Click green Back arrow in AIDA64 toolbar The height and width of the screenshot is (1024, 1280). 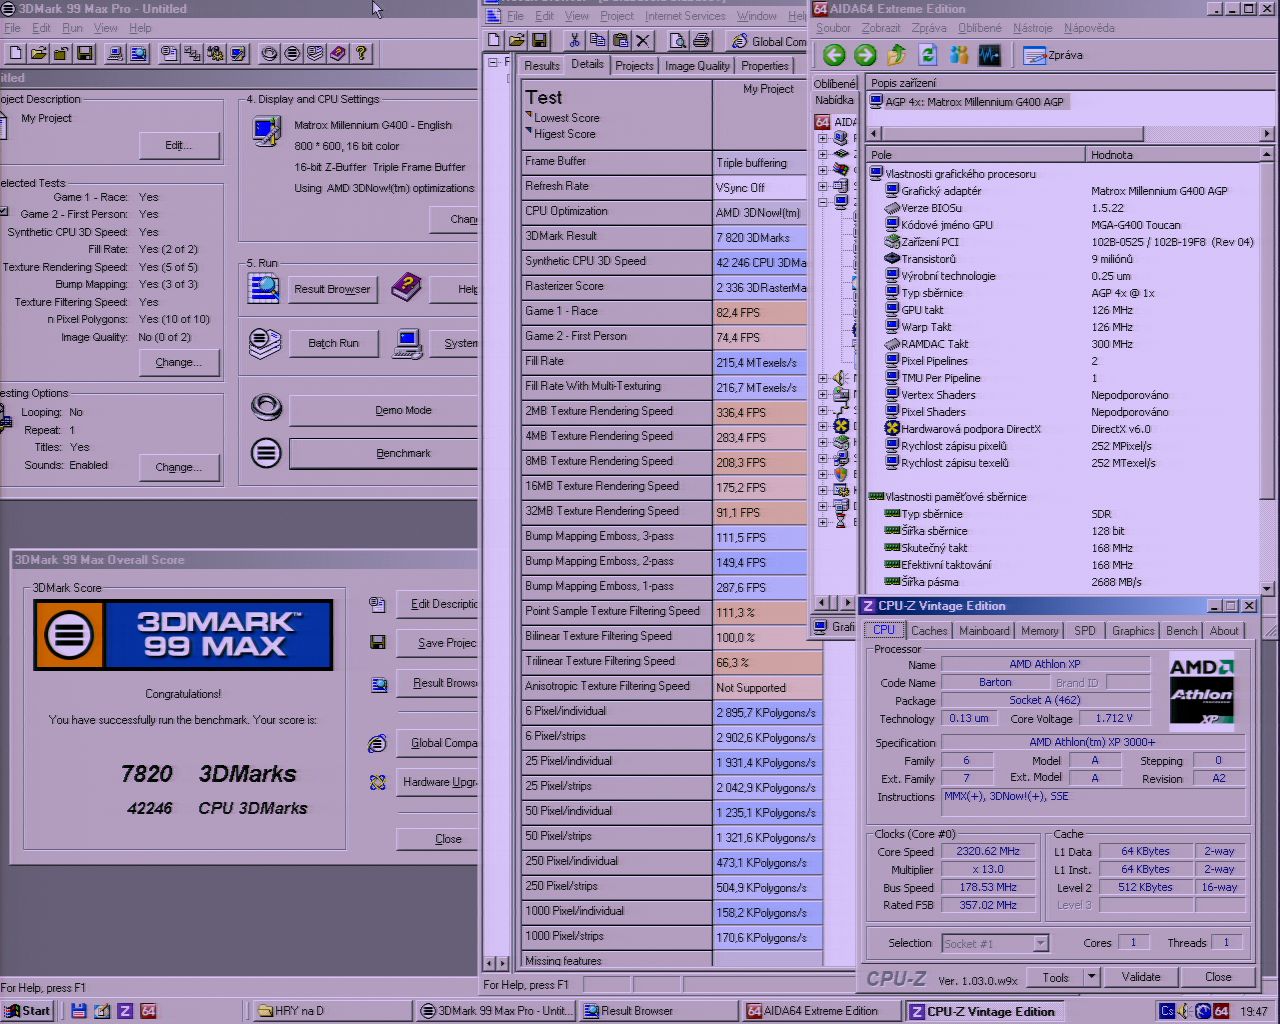click(x=834, y=55)
